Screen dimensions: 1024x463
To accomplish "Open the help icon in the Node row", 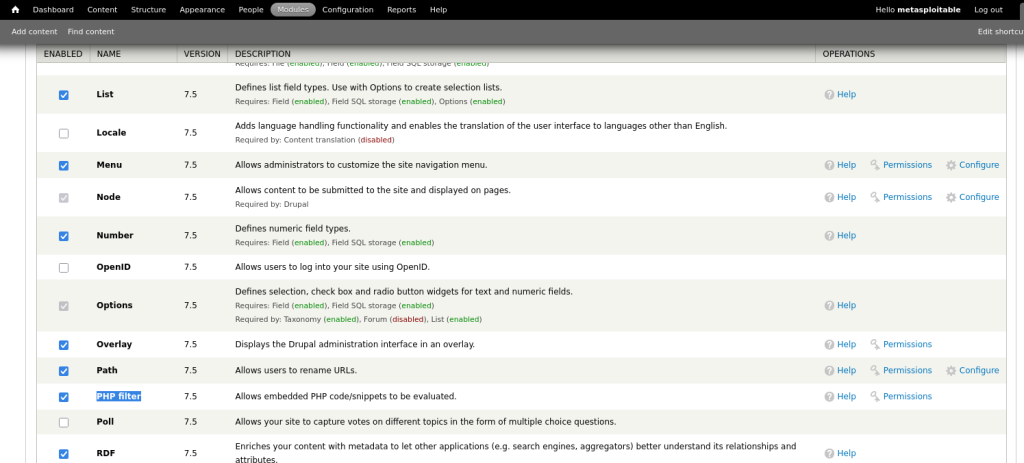I will [829, 197].
